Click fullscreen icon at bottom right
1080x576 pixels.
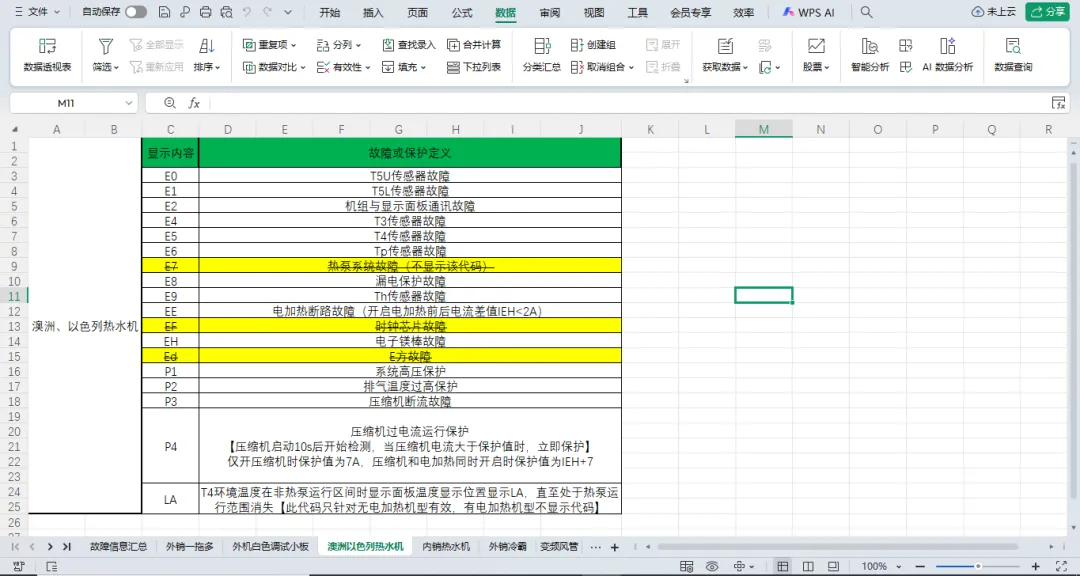(x=1061, y=566)
